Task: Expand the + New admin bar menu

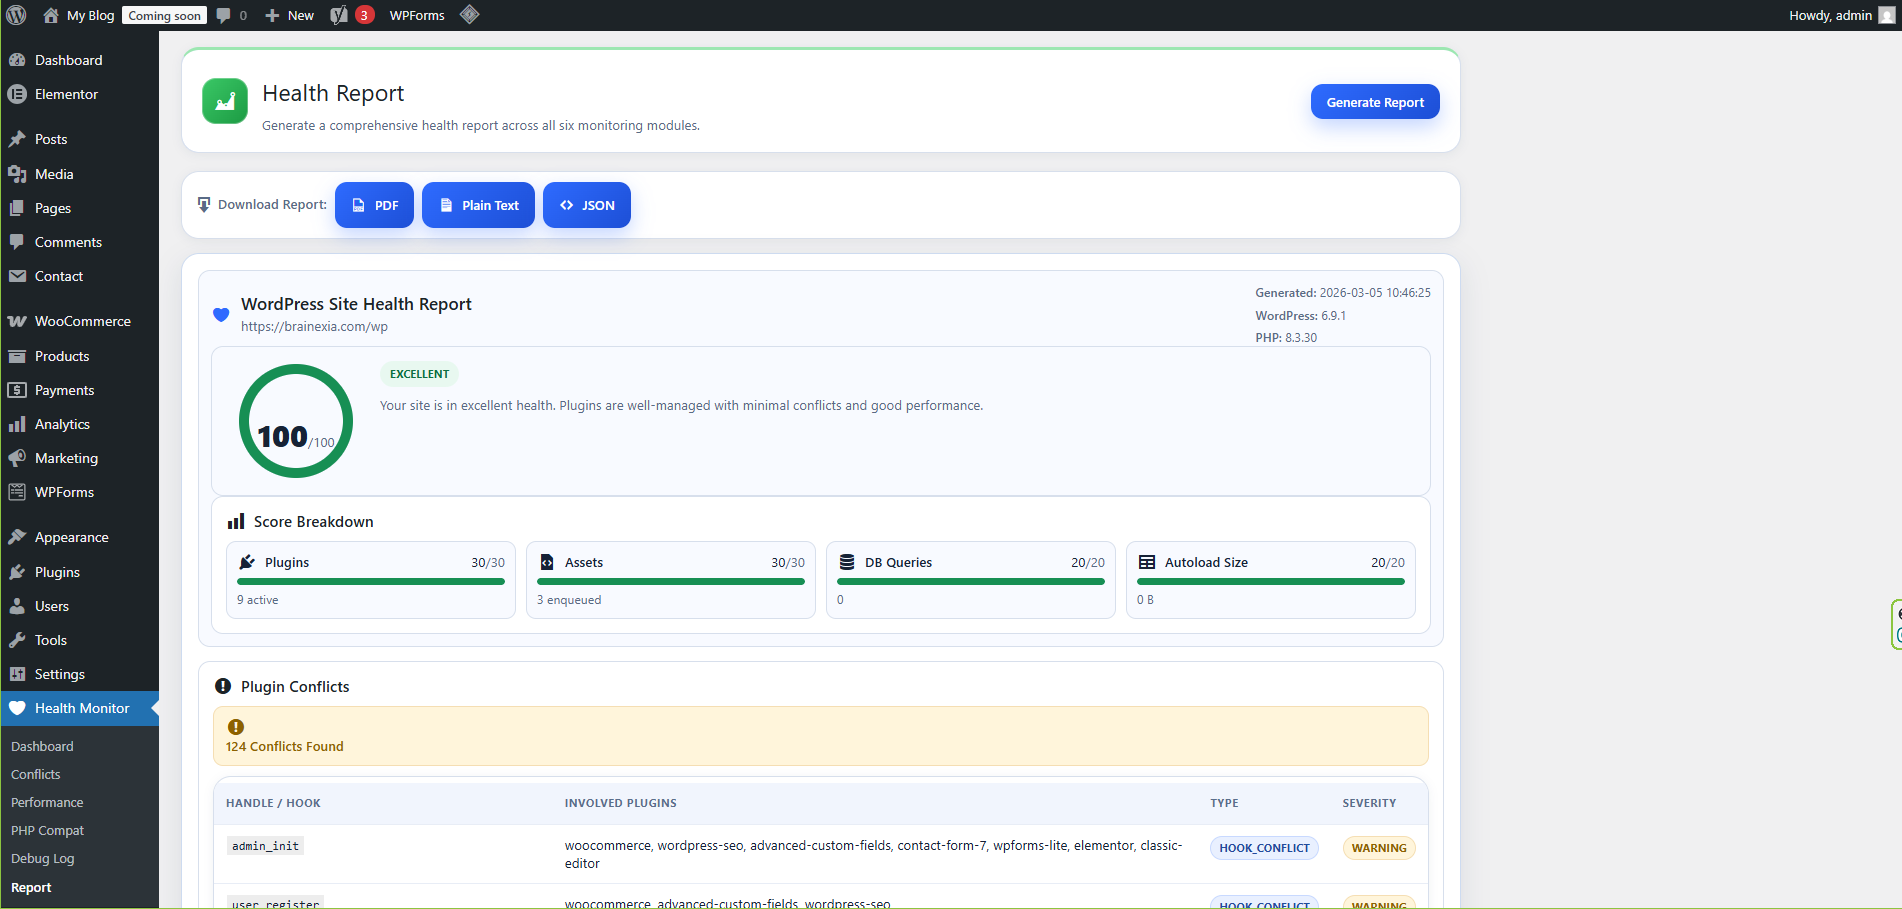Action: click(288, 15)
